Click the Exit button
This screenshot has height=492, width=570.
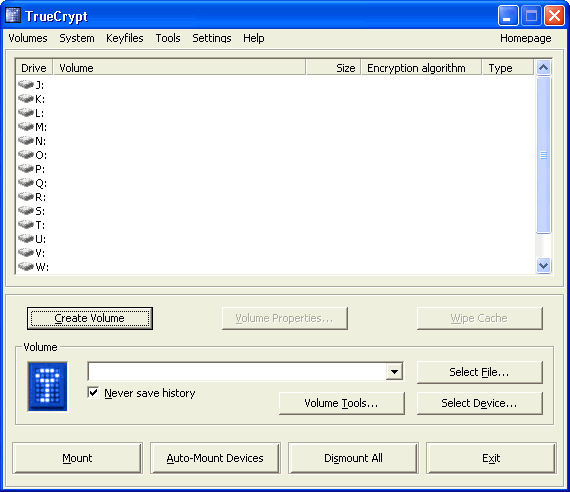point(491,458)
